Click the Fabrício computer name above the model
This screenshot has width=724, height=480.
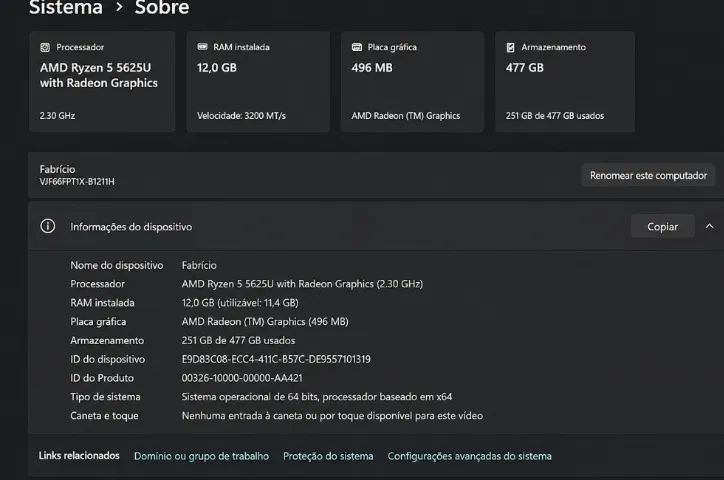click(57, 169)
